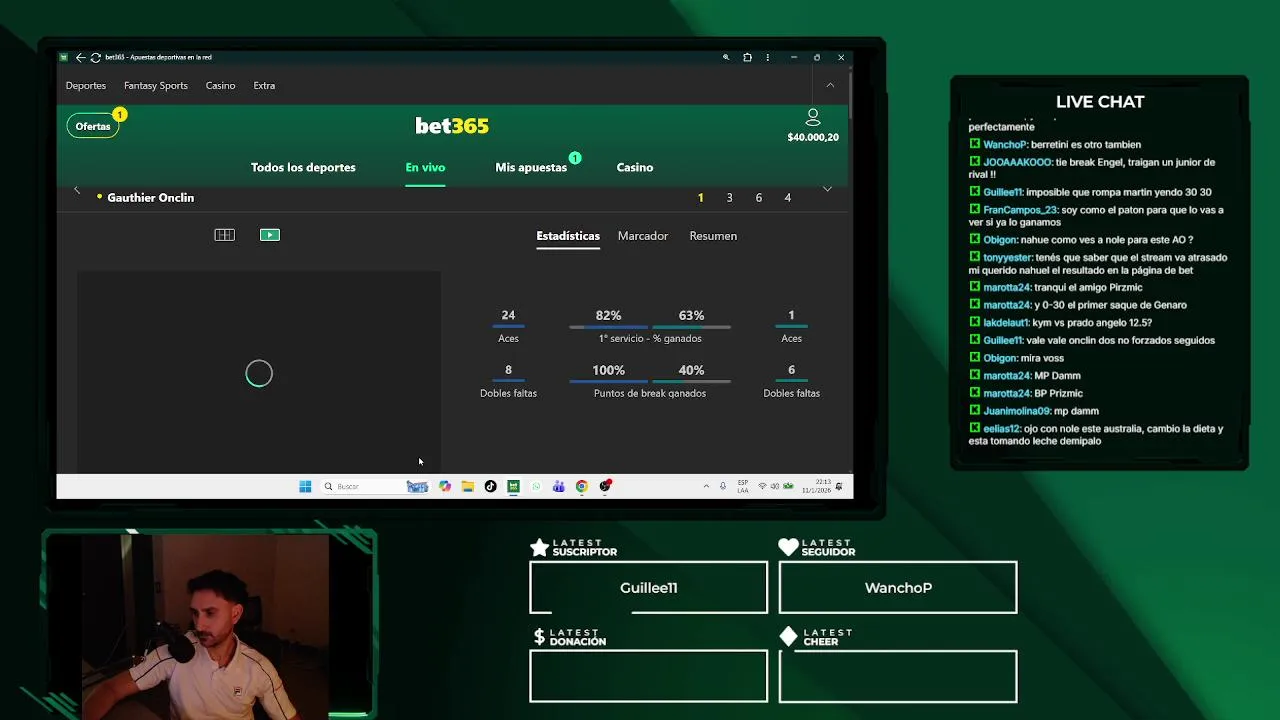Image resolution: width=1280 pixels, height=720 pixels.
Task: Go back with the title bar arrow
Action: point(80,57)
